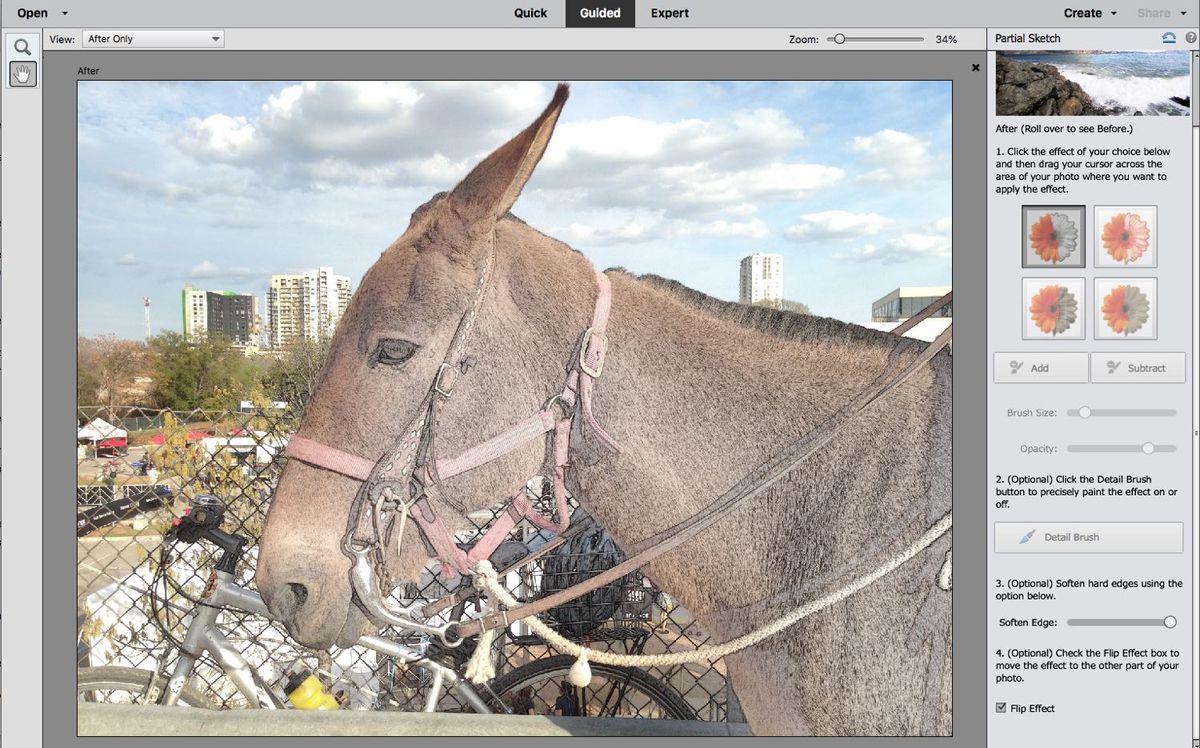The image size is (1200, 748).
Task: Open the Guided help icon
Action: click(x=1189, y=37)
